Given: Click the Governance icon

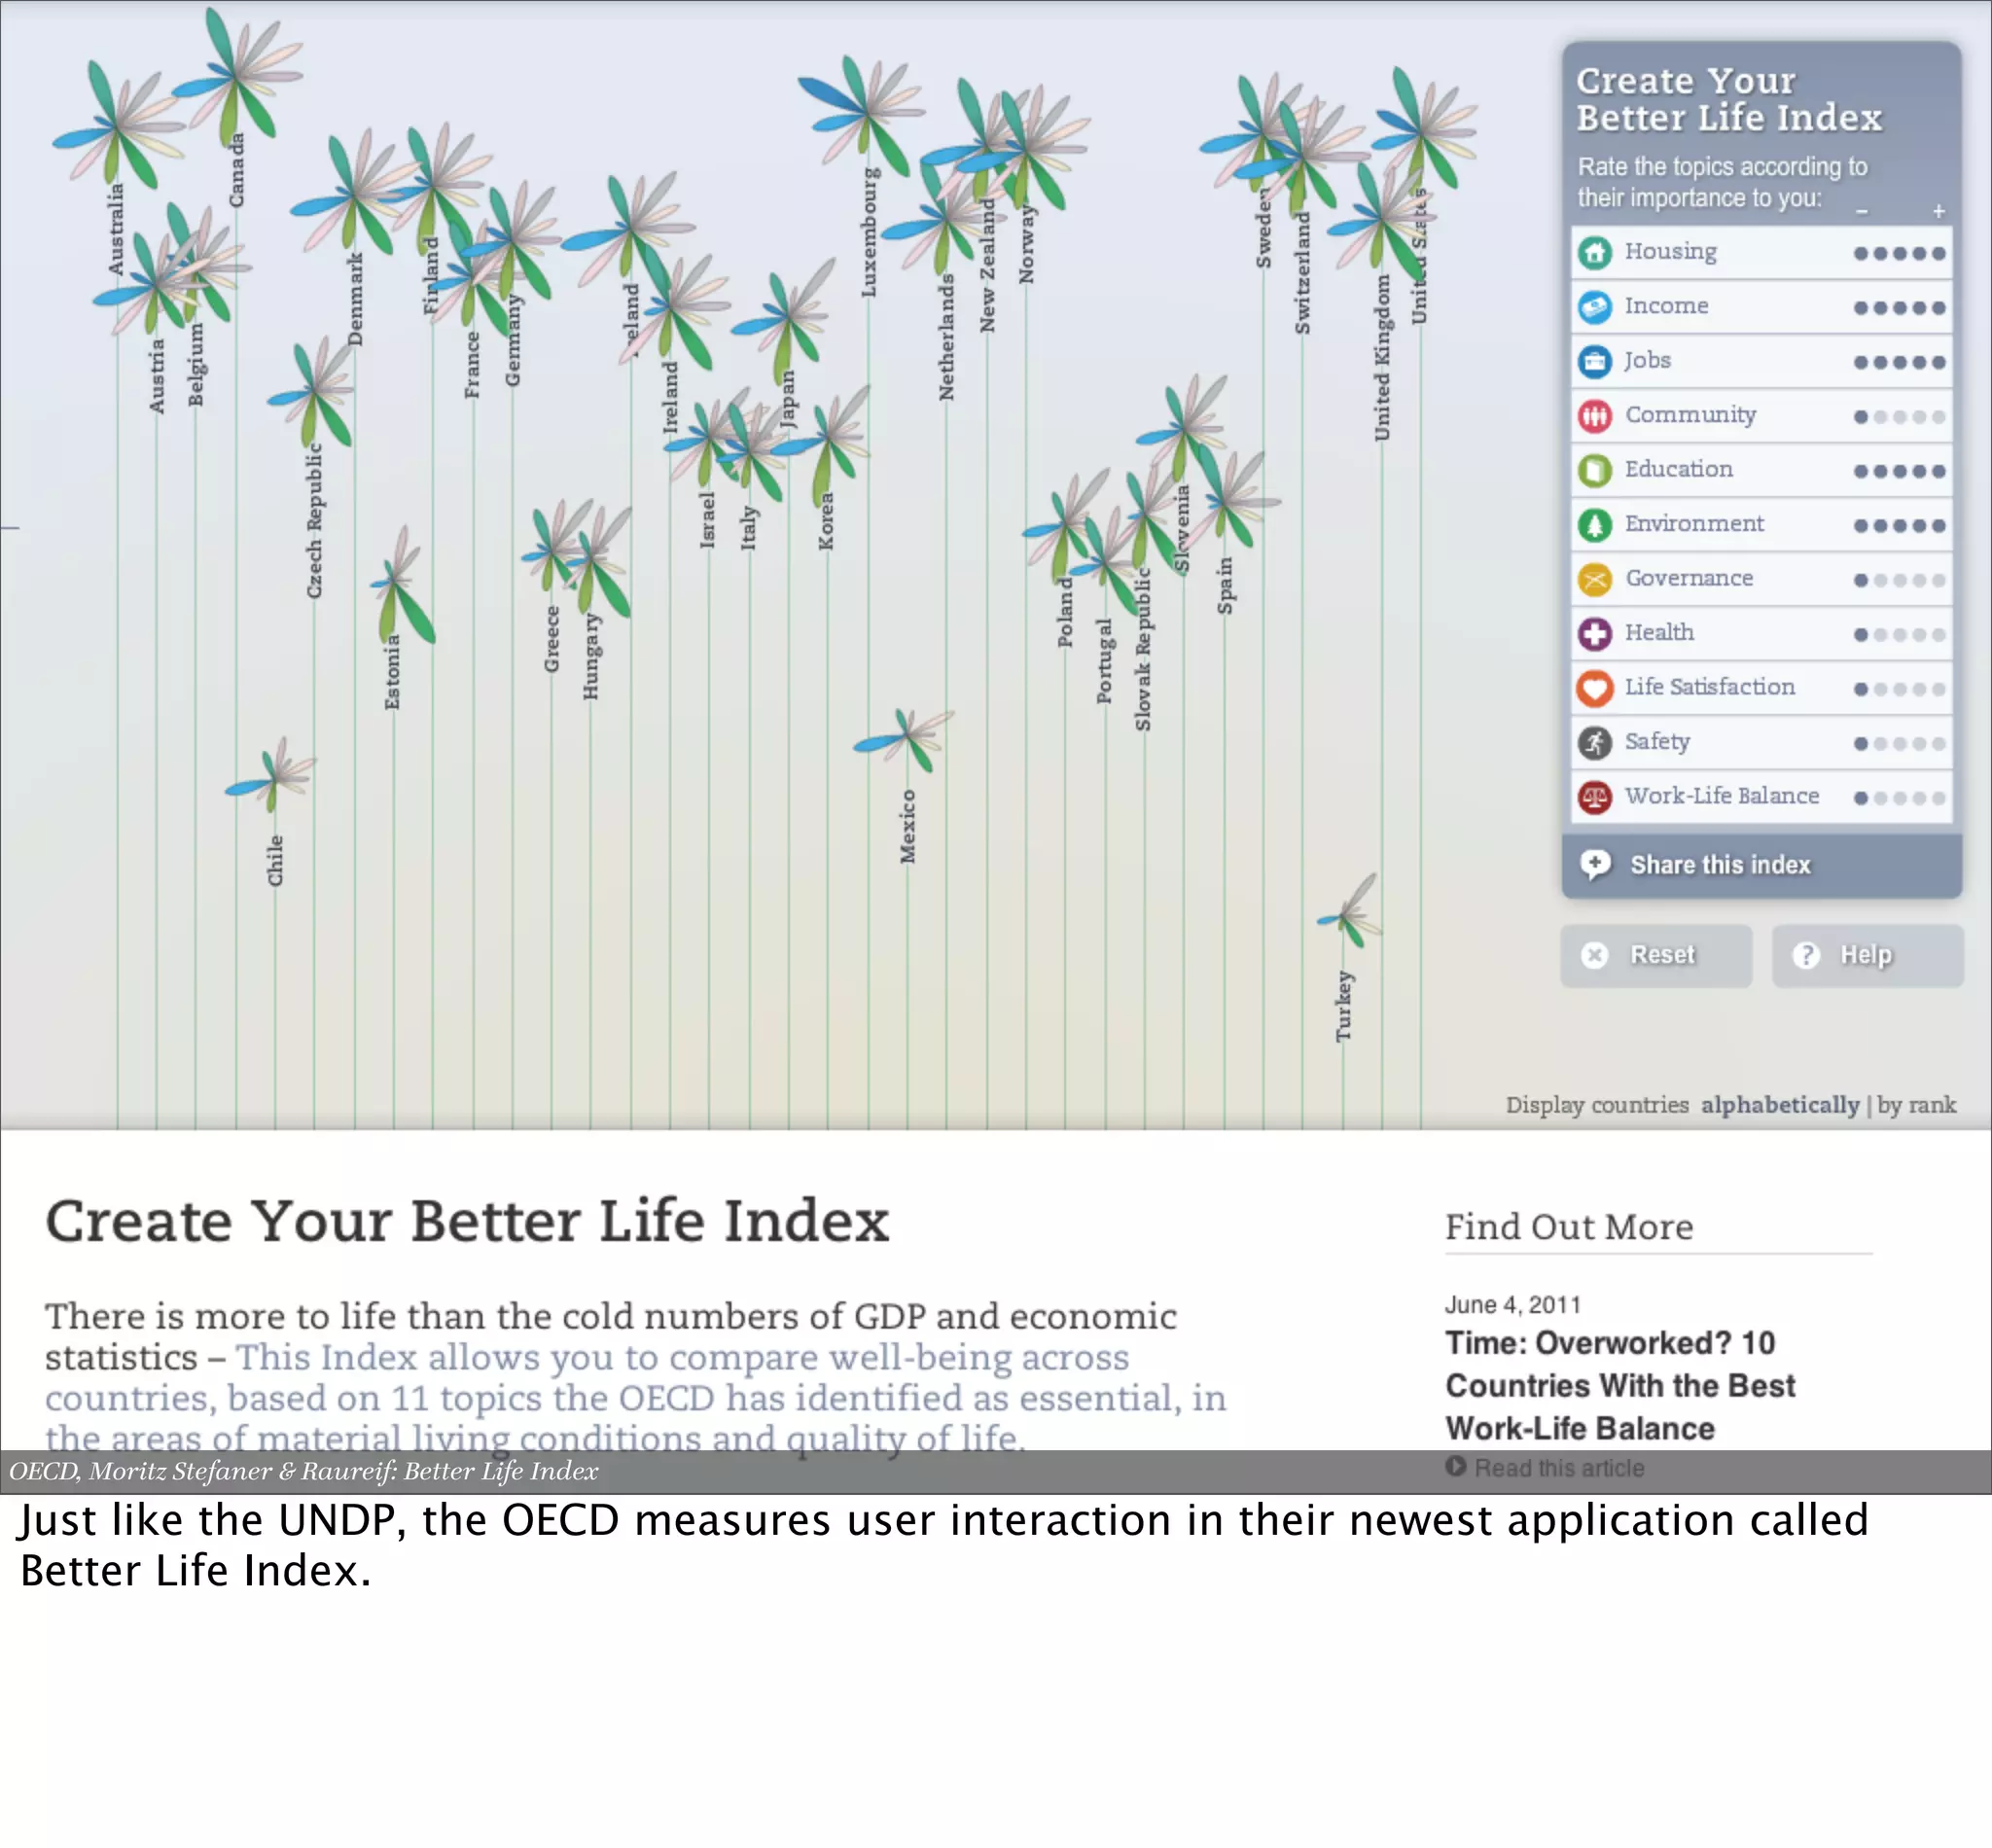Looking at the screenshot, I should (x=1595, y=579).
